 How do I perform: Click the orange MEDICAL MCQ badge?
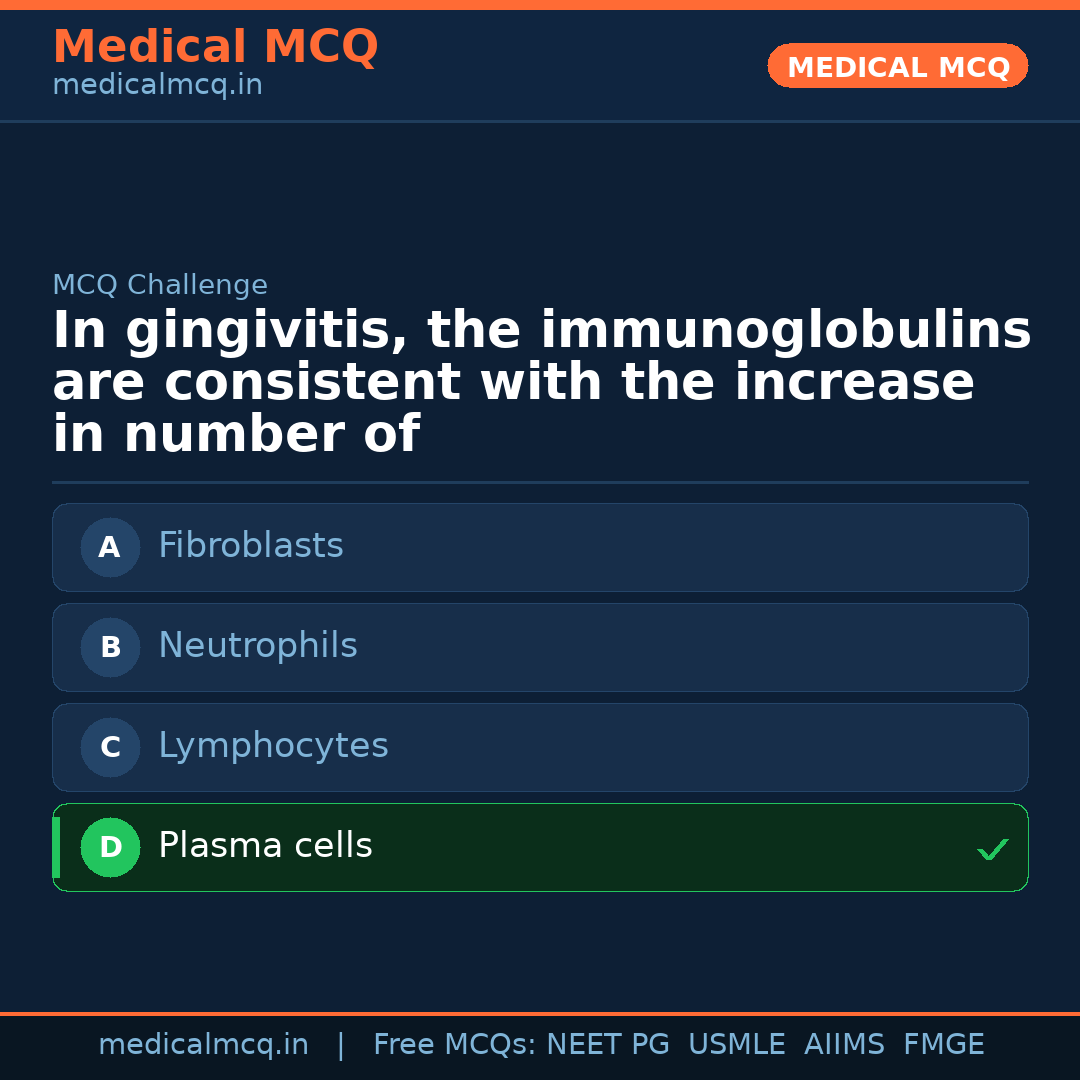[898, 67]
